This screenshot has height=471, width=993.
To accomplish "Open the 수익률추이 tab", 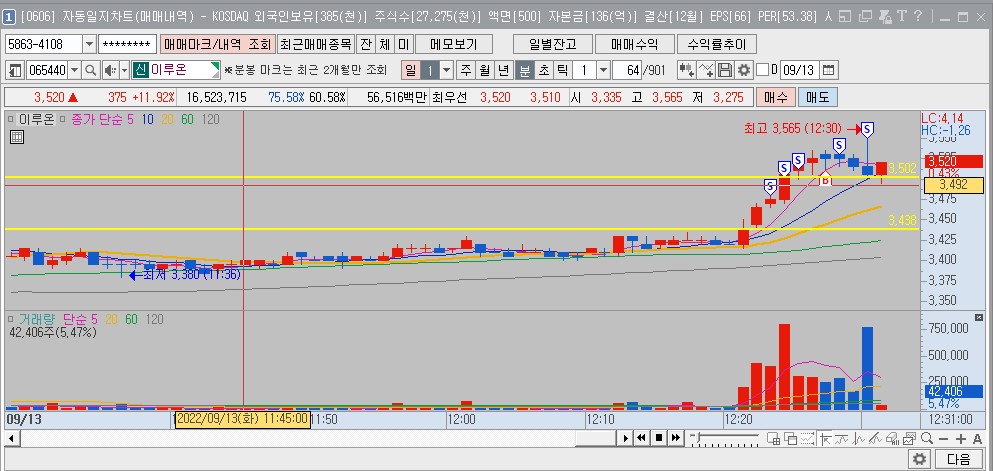I will 716,44.
